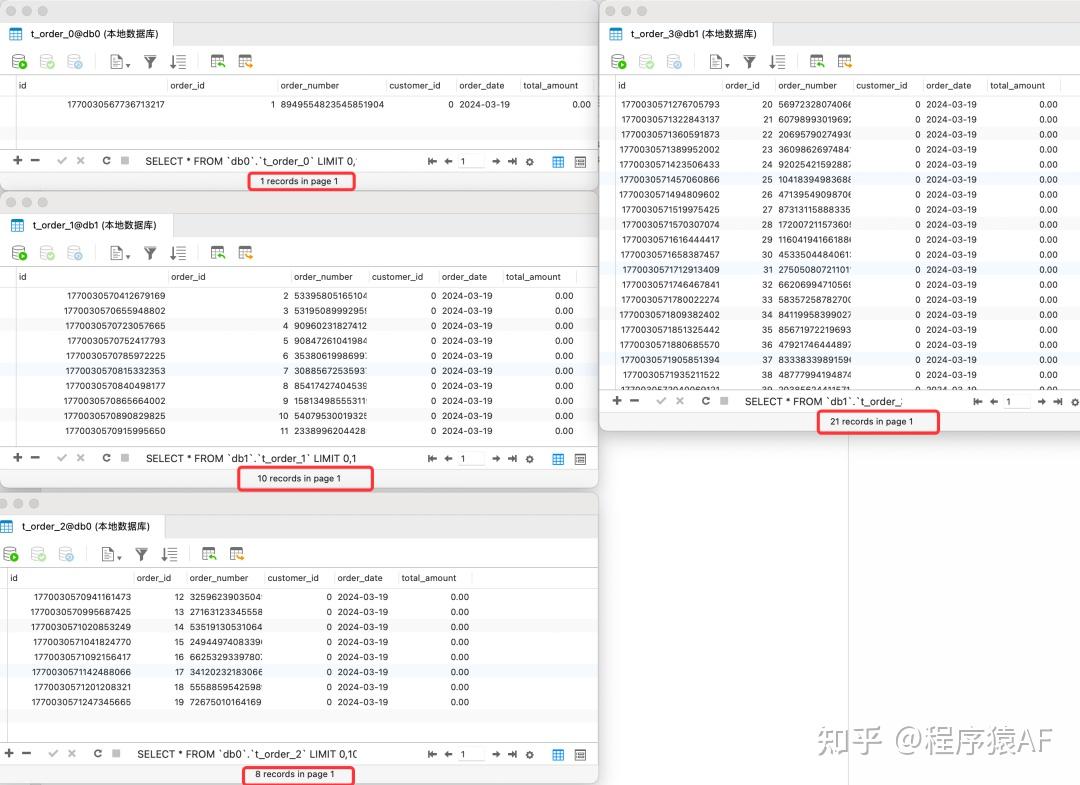
Task: Open the Text View dropdown in t_order_3 toolbar
Action: coord(718,60)
